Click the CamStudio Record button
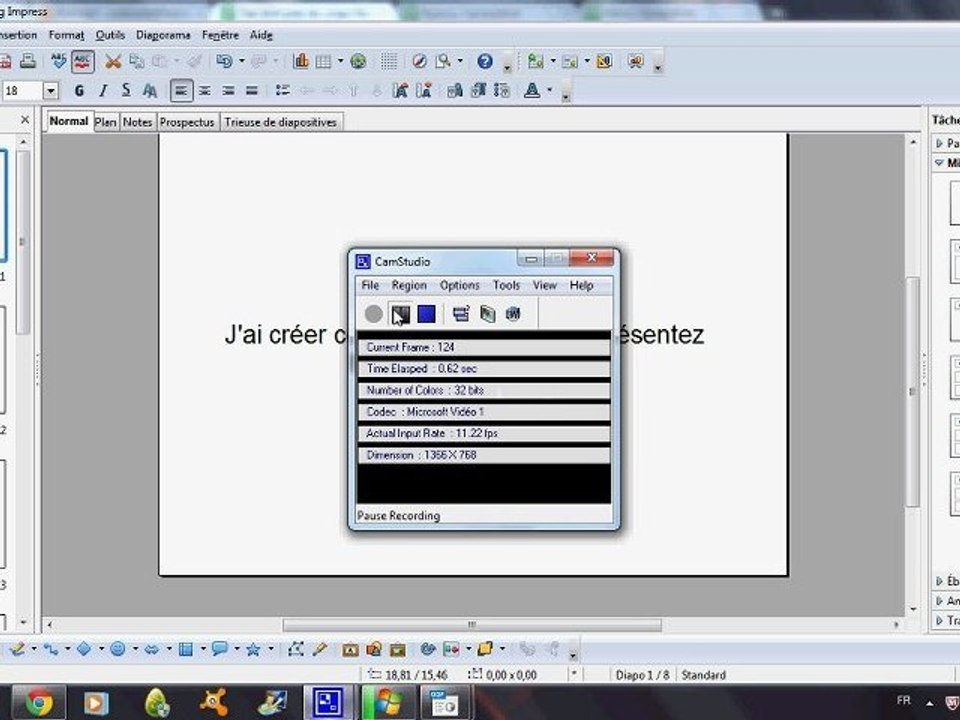Screen dimensions: 960x720 [x=373, y=314]
